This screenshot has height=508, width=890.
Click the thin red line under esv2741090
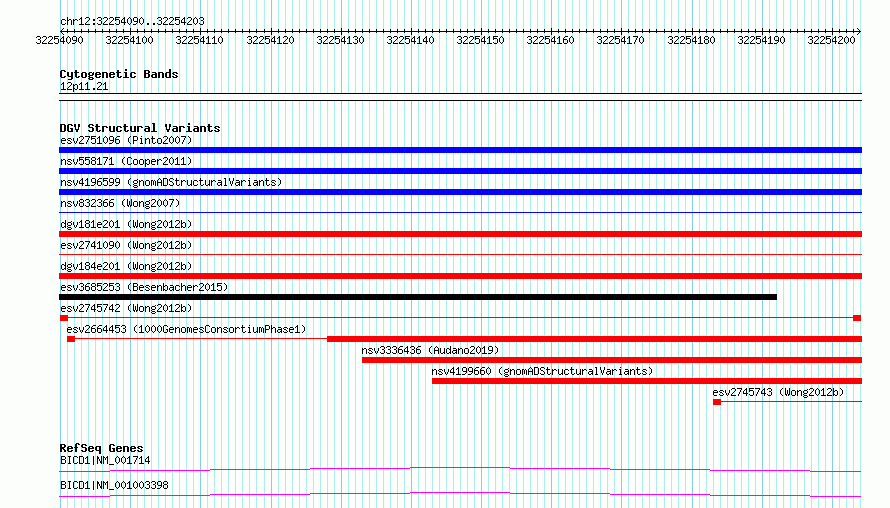point(460,254)
